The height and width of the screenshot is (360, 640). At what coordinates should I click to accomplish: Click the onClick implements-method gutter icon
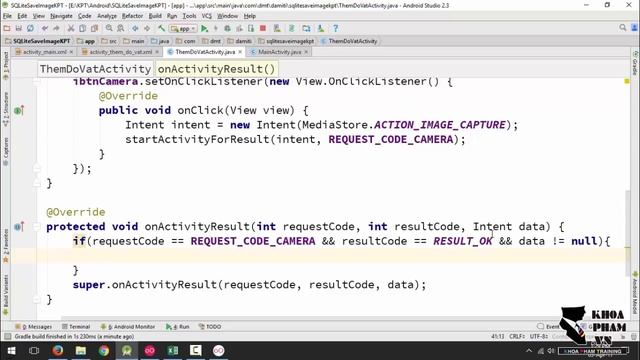tap(19, 110)
